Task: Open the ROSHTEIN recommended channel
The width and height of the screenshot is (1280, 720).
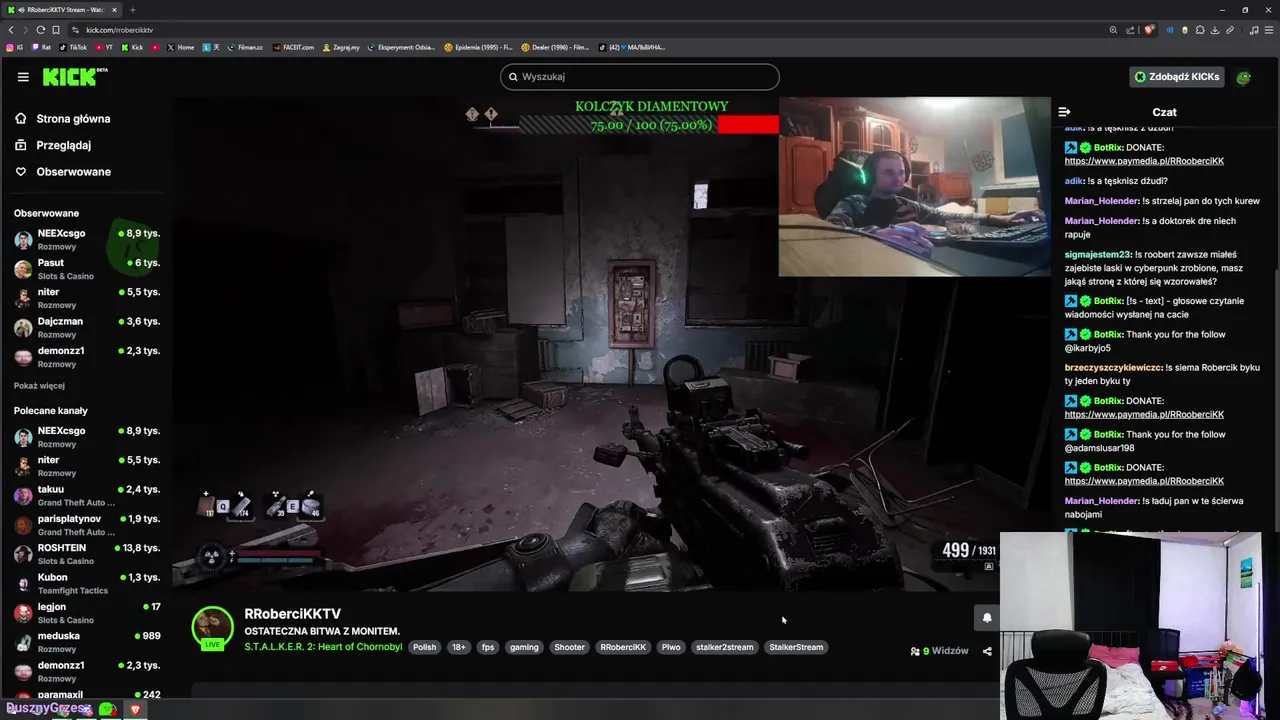Action: point(86,554)
